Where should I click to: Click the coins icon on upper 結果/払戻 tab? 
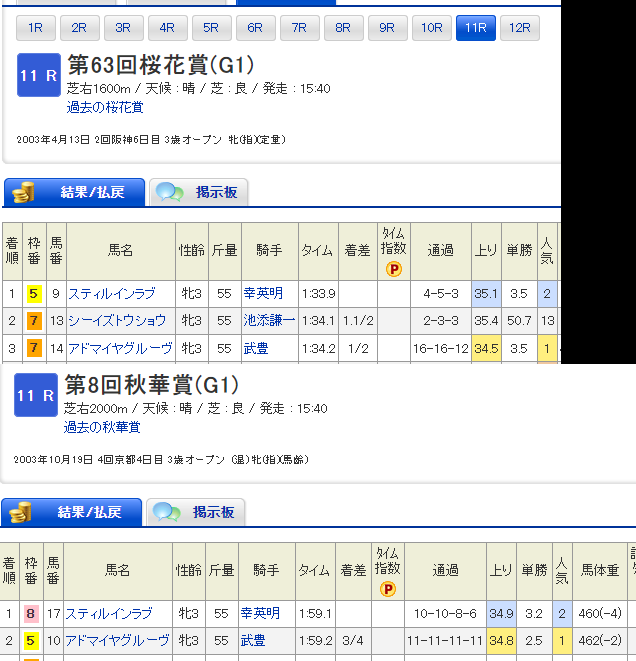22,192
